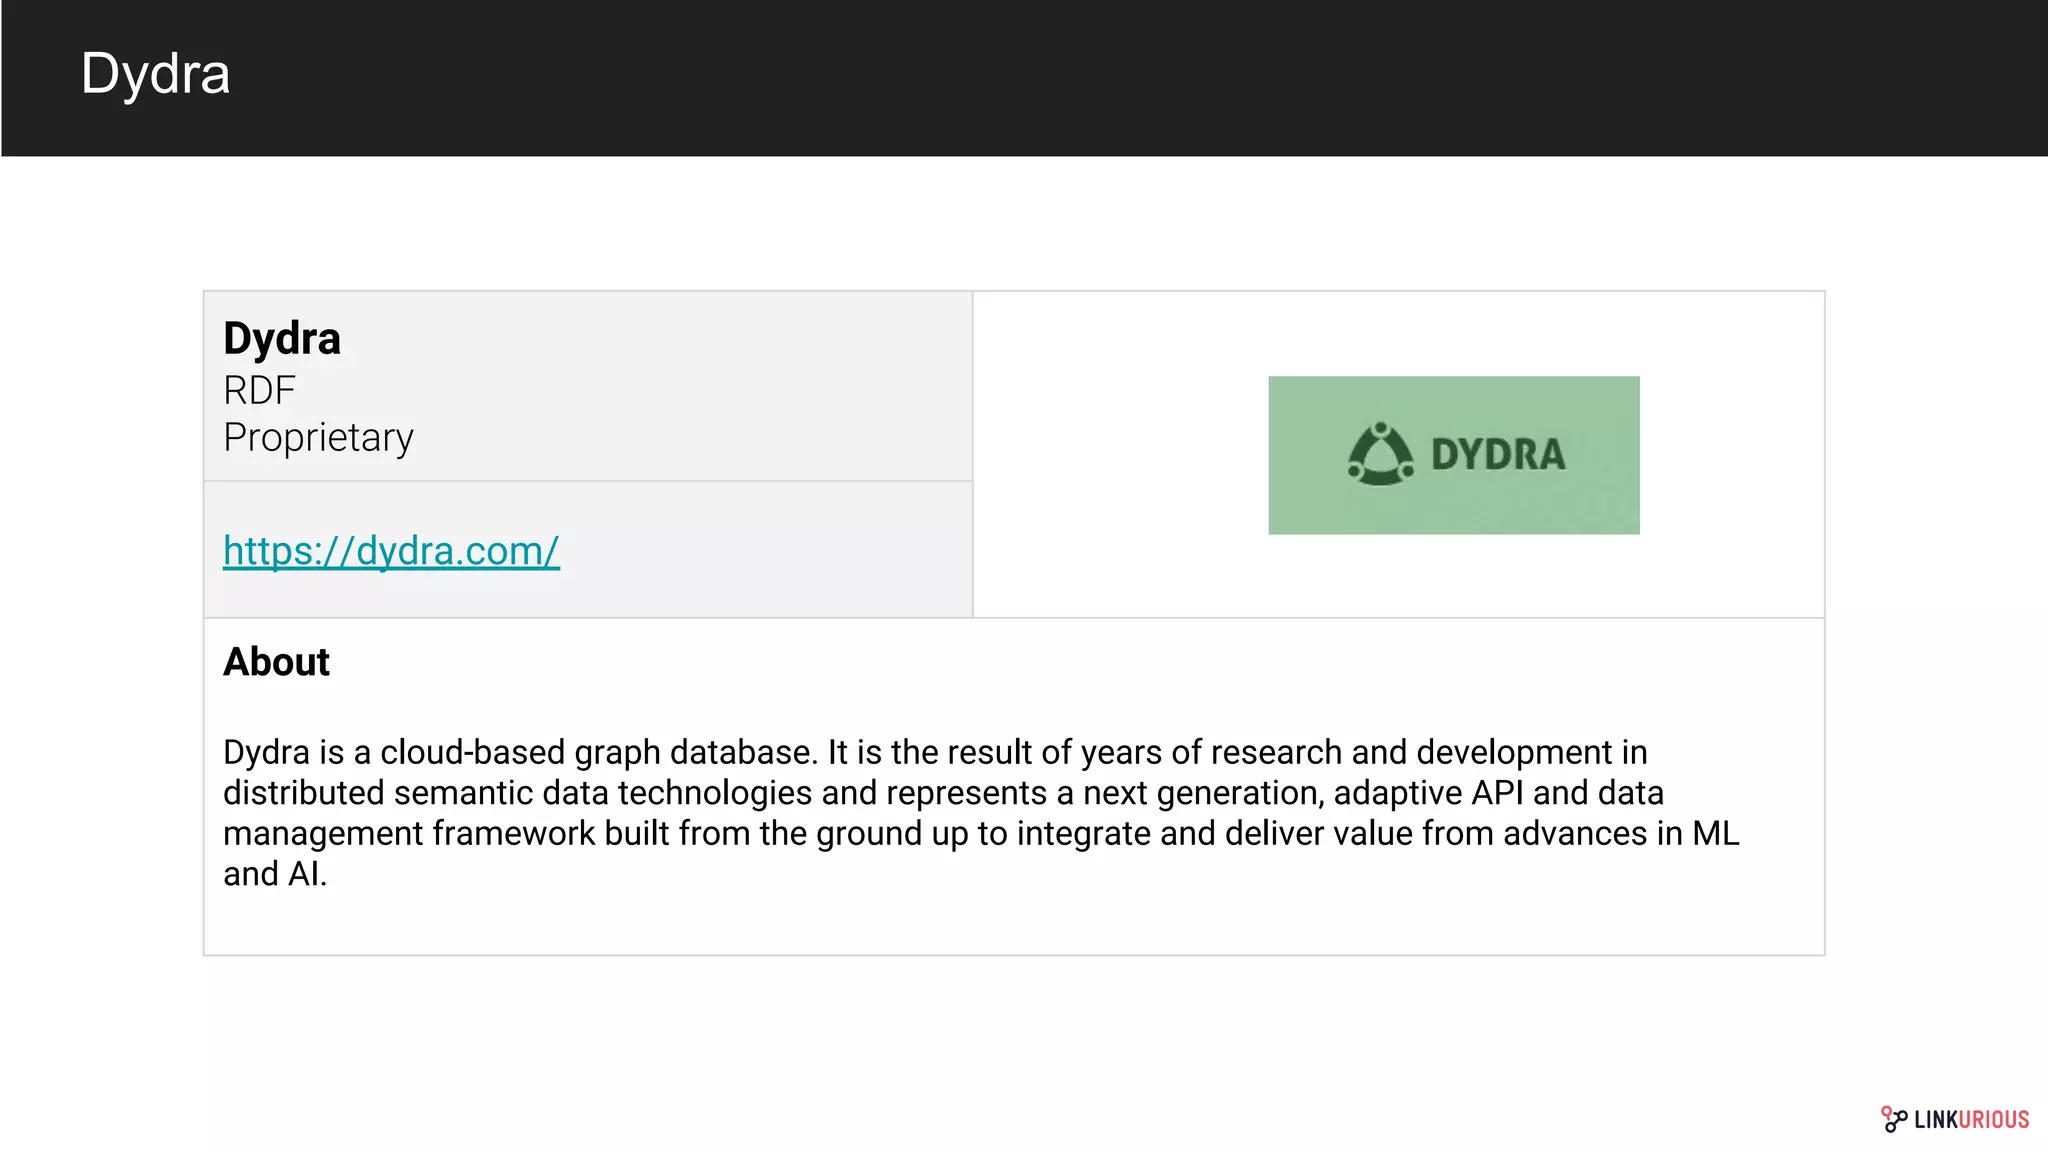The width and height of the screenshot is (2048, 1152).
Task: Select the "RDF" text
Action: coord(259,390)
